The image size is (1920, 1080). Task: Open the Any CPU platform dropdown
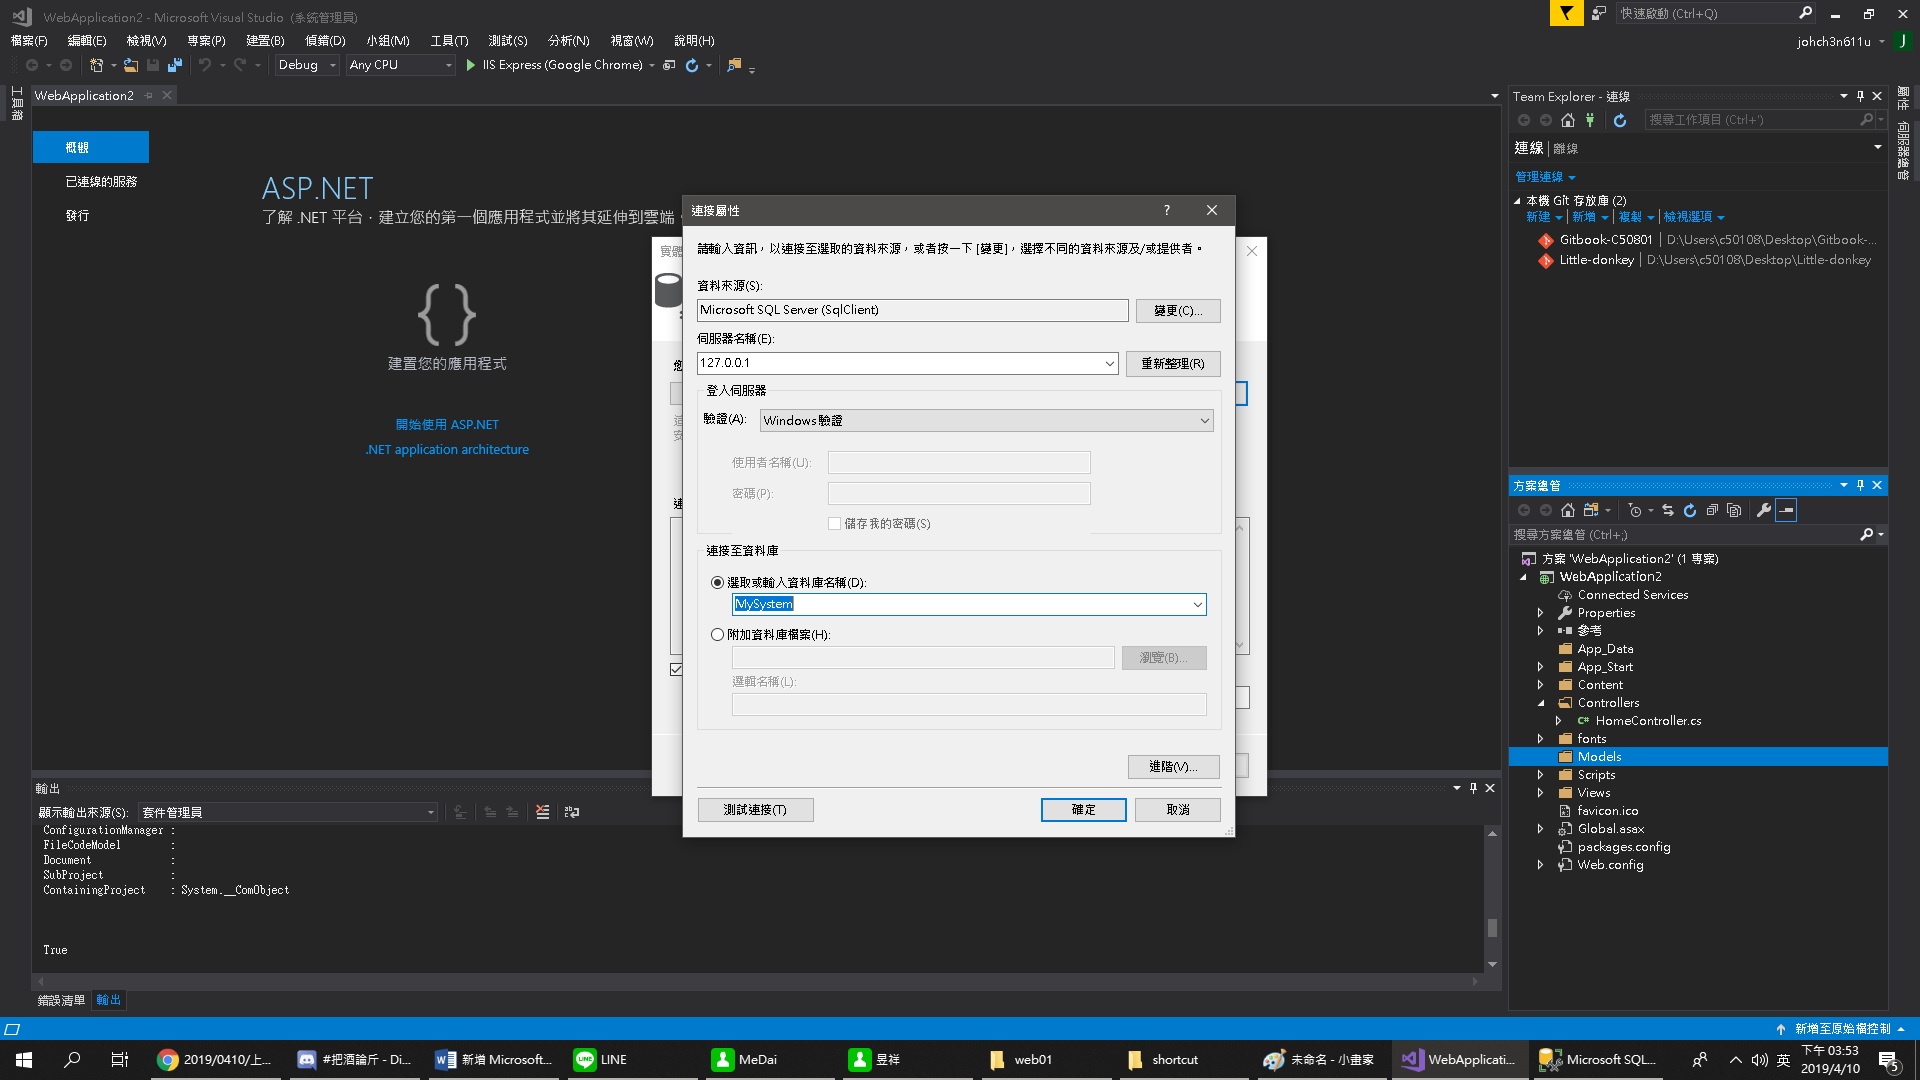(400, 65)
